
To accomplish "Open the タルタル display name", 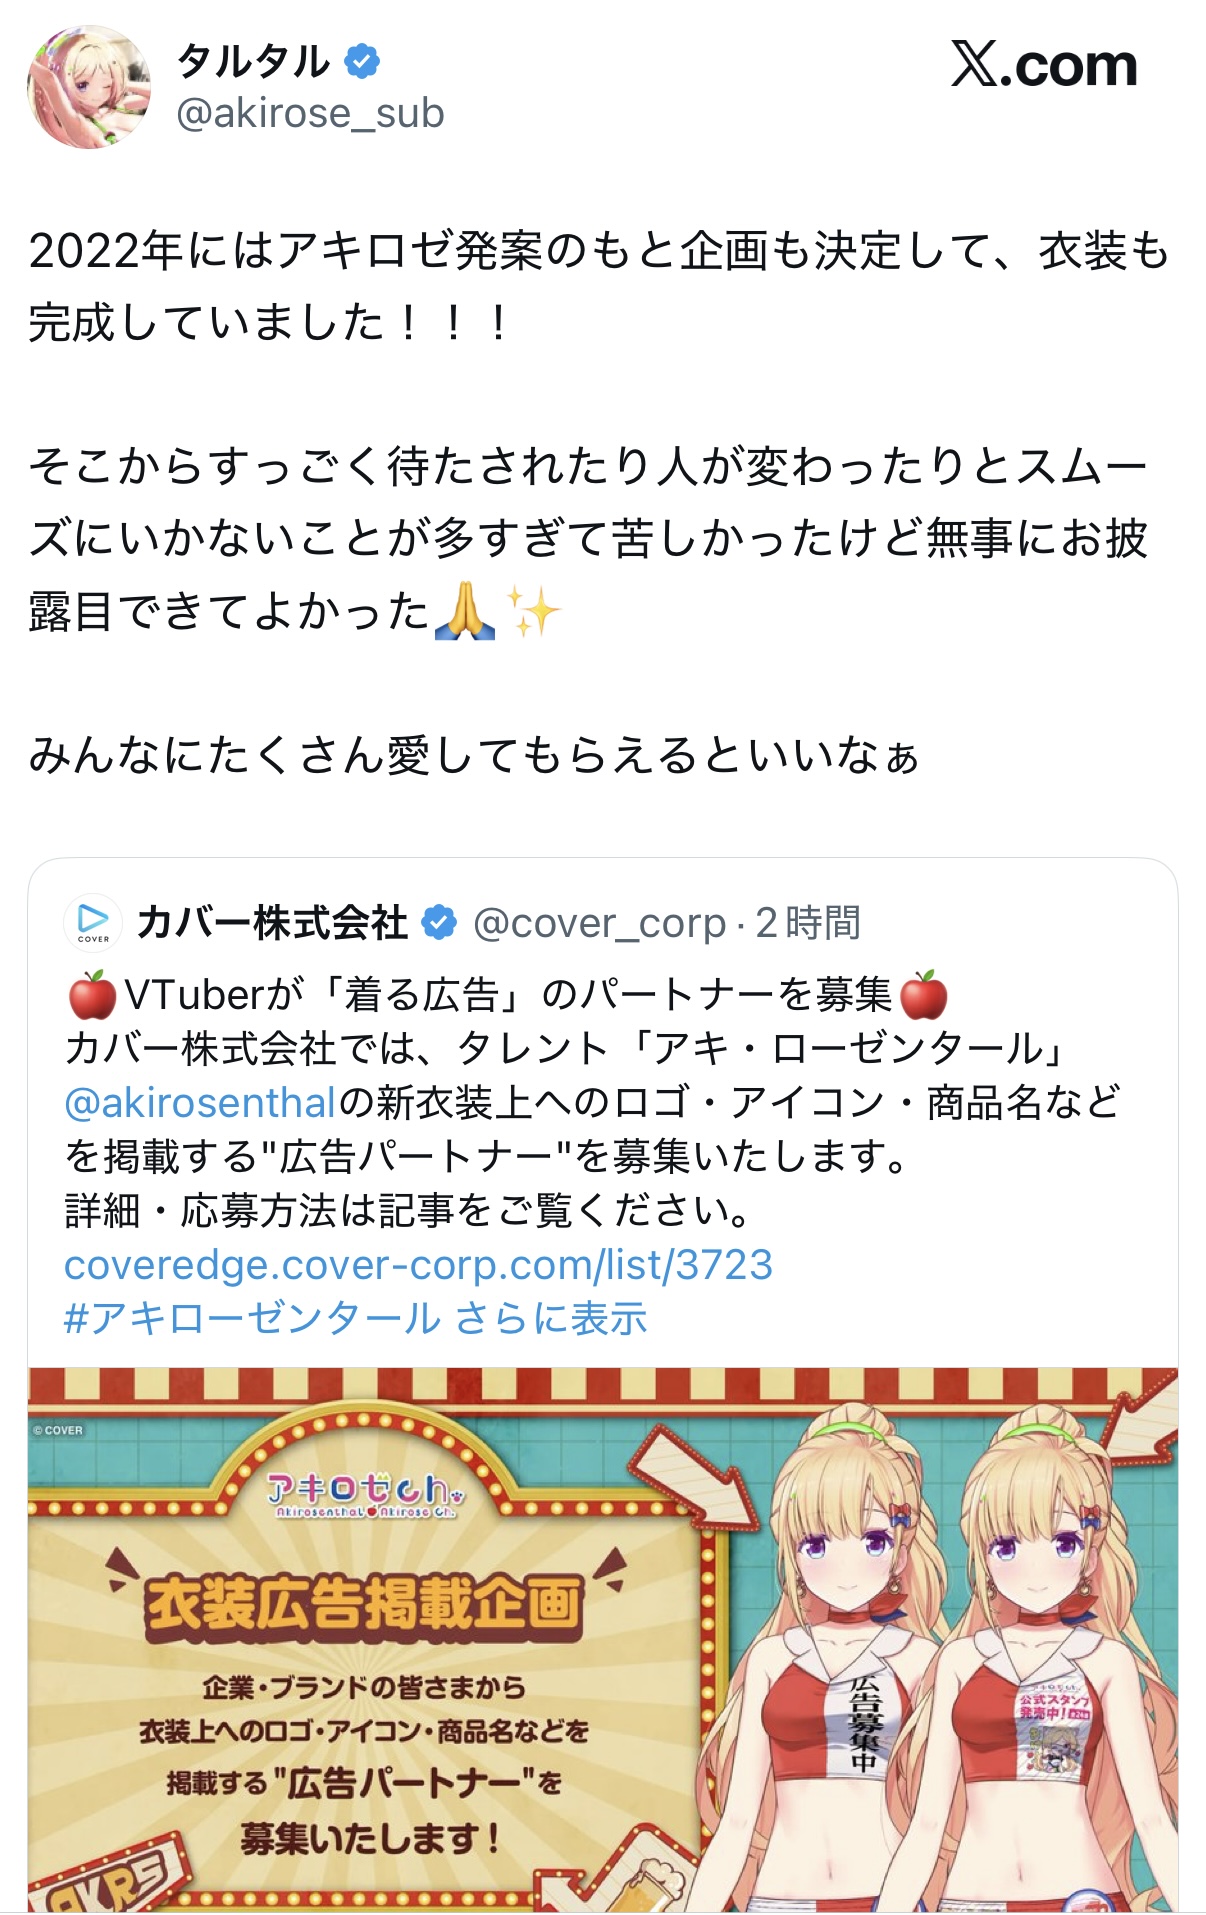I will (x=252, y=62).
